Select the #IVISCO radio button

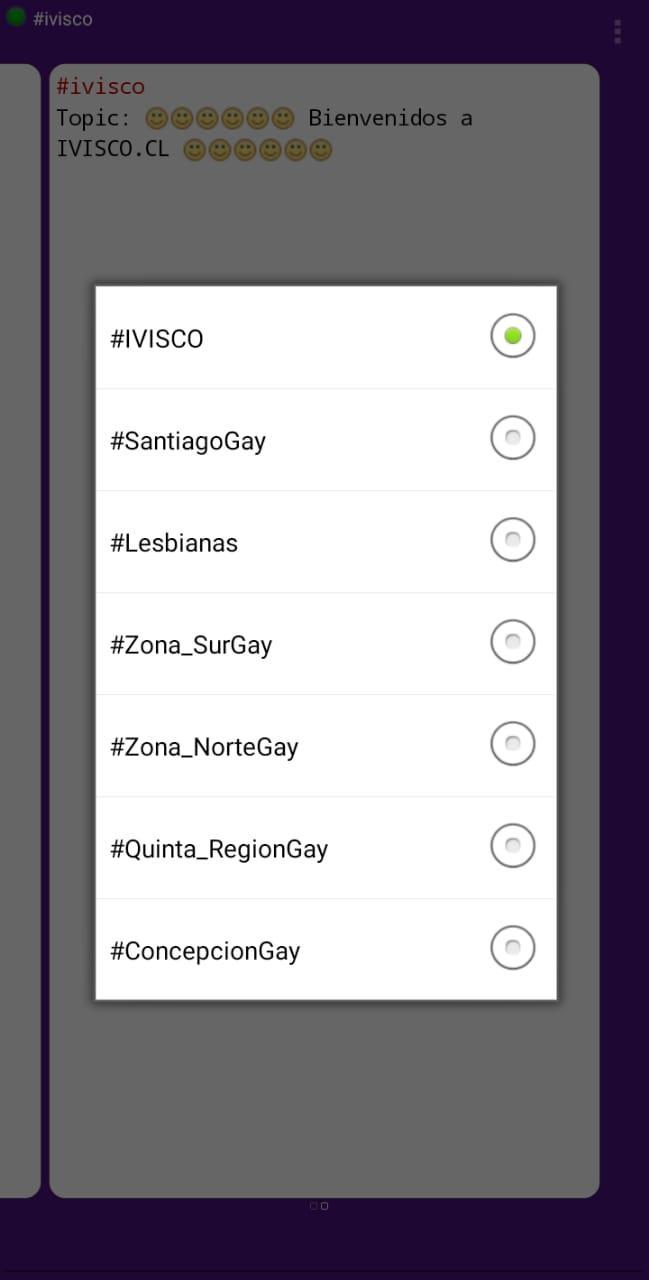click(512, 336)
